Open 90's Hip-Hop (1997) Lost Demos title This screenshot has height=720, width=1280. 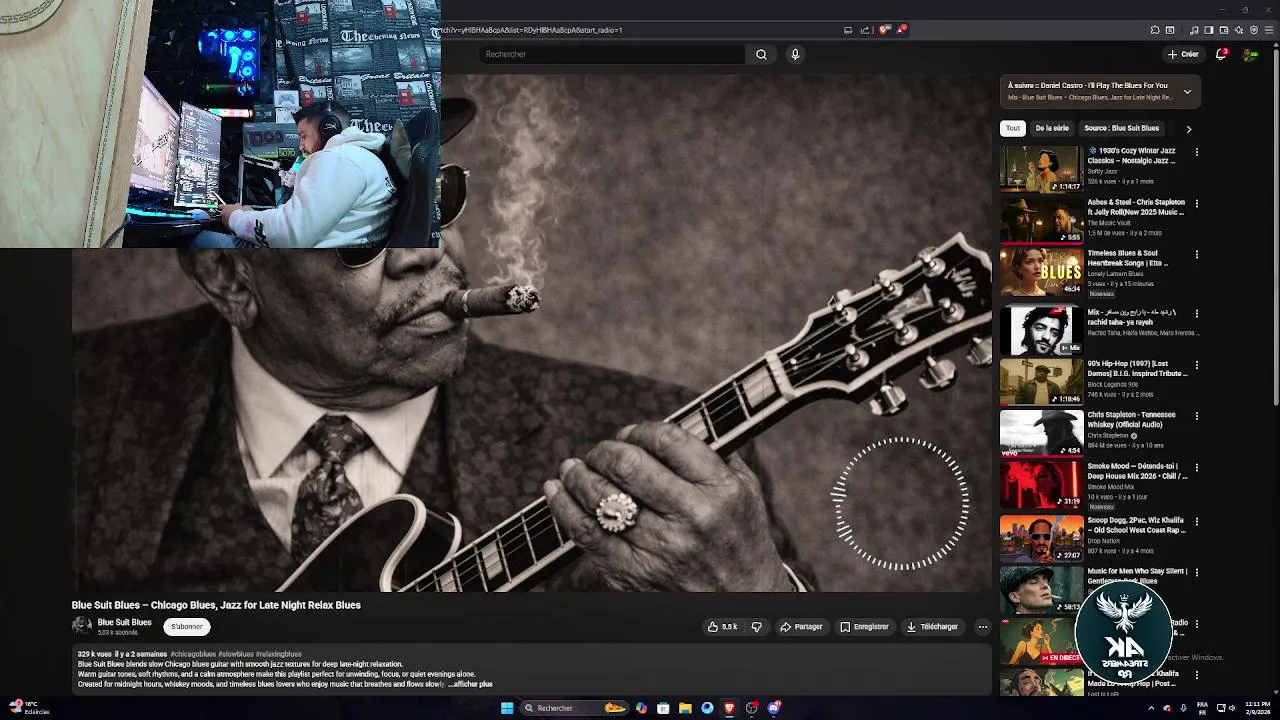pyautogui.click(x=1137, y=368)
